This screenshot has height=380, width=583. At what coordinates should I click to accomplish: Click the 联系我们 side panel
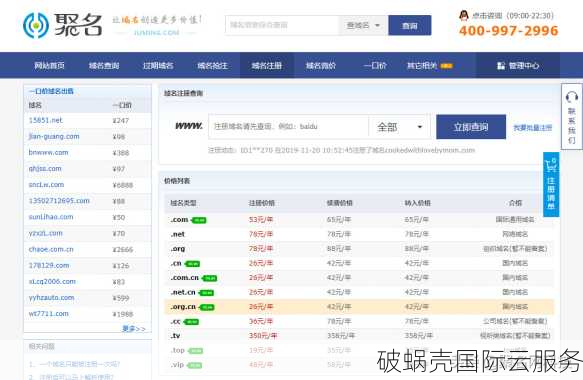[x=572, y=116]
